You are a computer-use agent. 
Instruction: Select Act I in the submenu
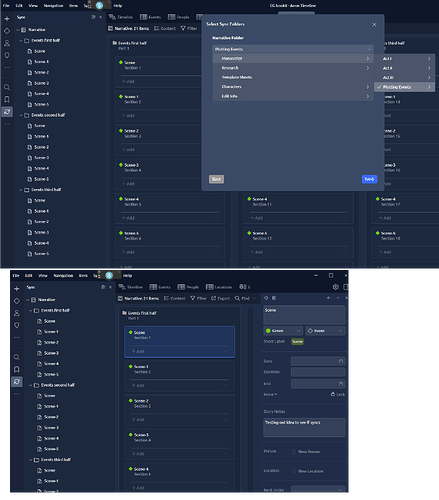pyautogui.click(x=404, y=59)
